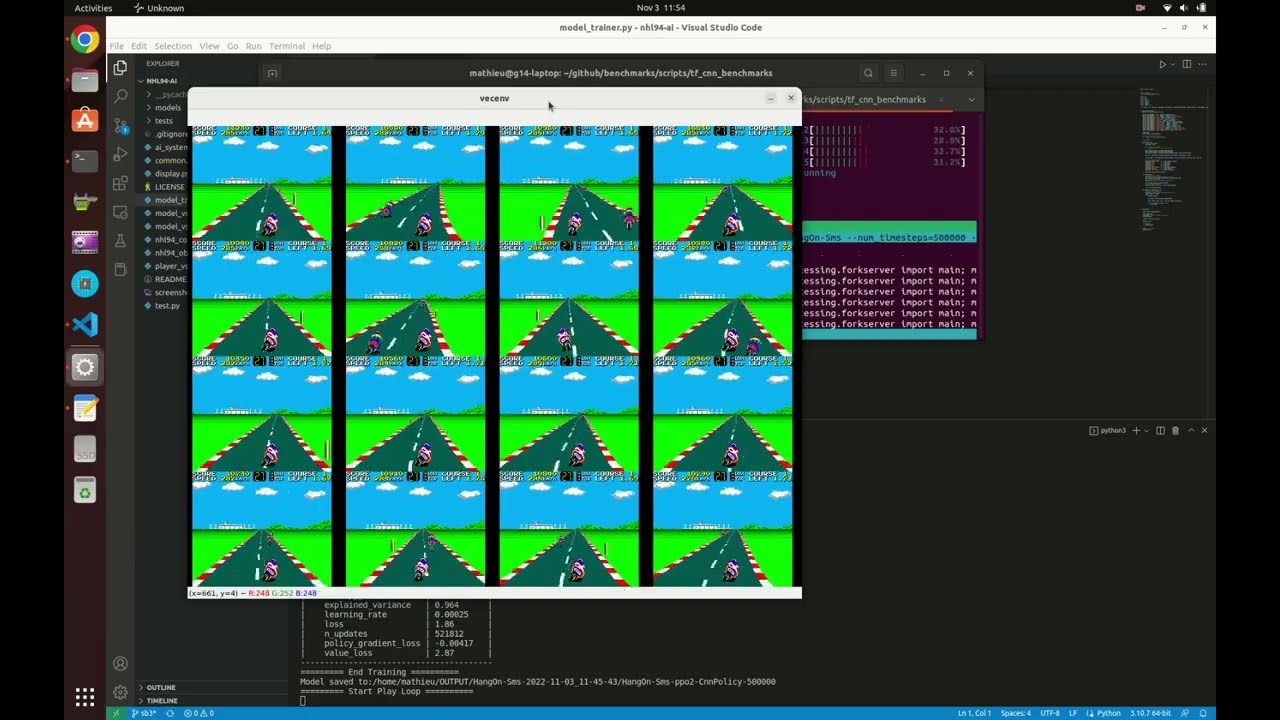Open test.py in the explorer
1280x720 pixels.
pos(167,305)
